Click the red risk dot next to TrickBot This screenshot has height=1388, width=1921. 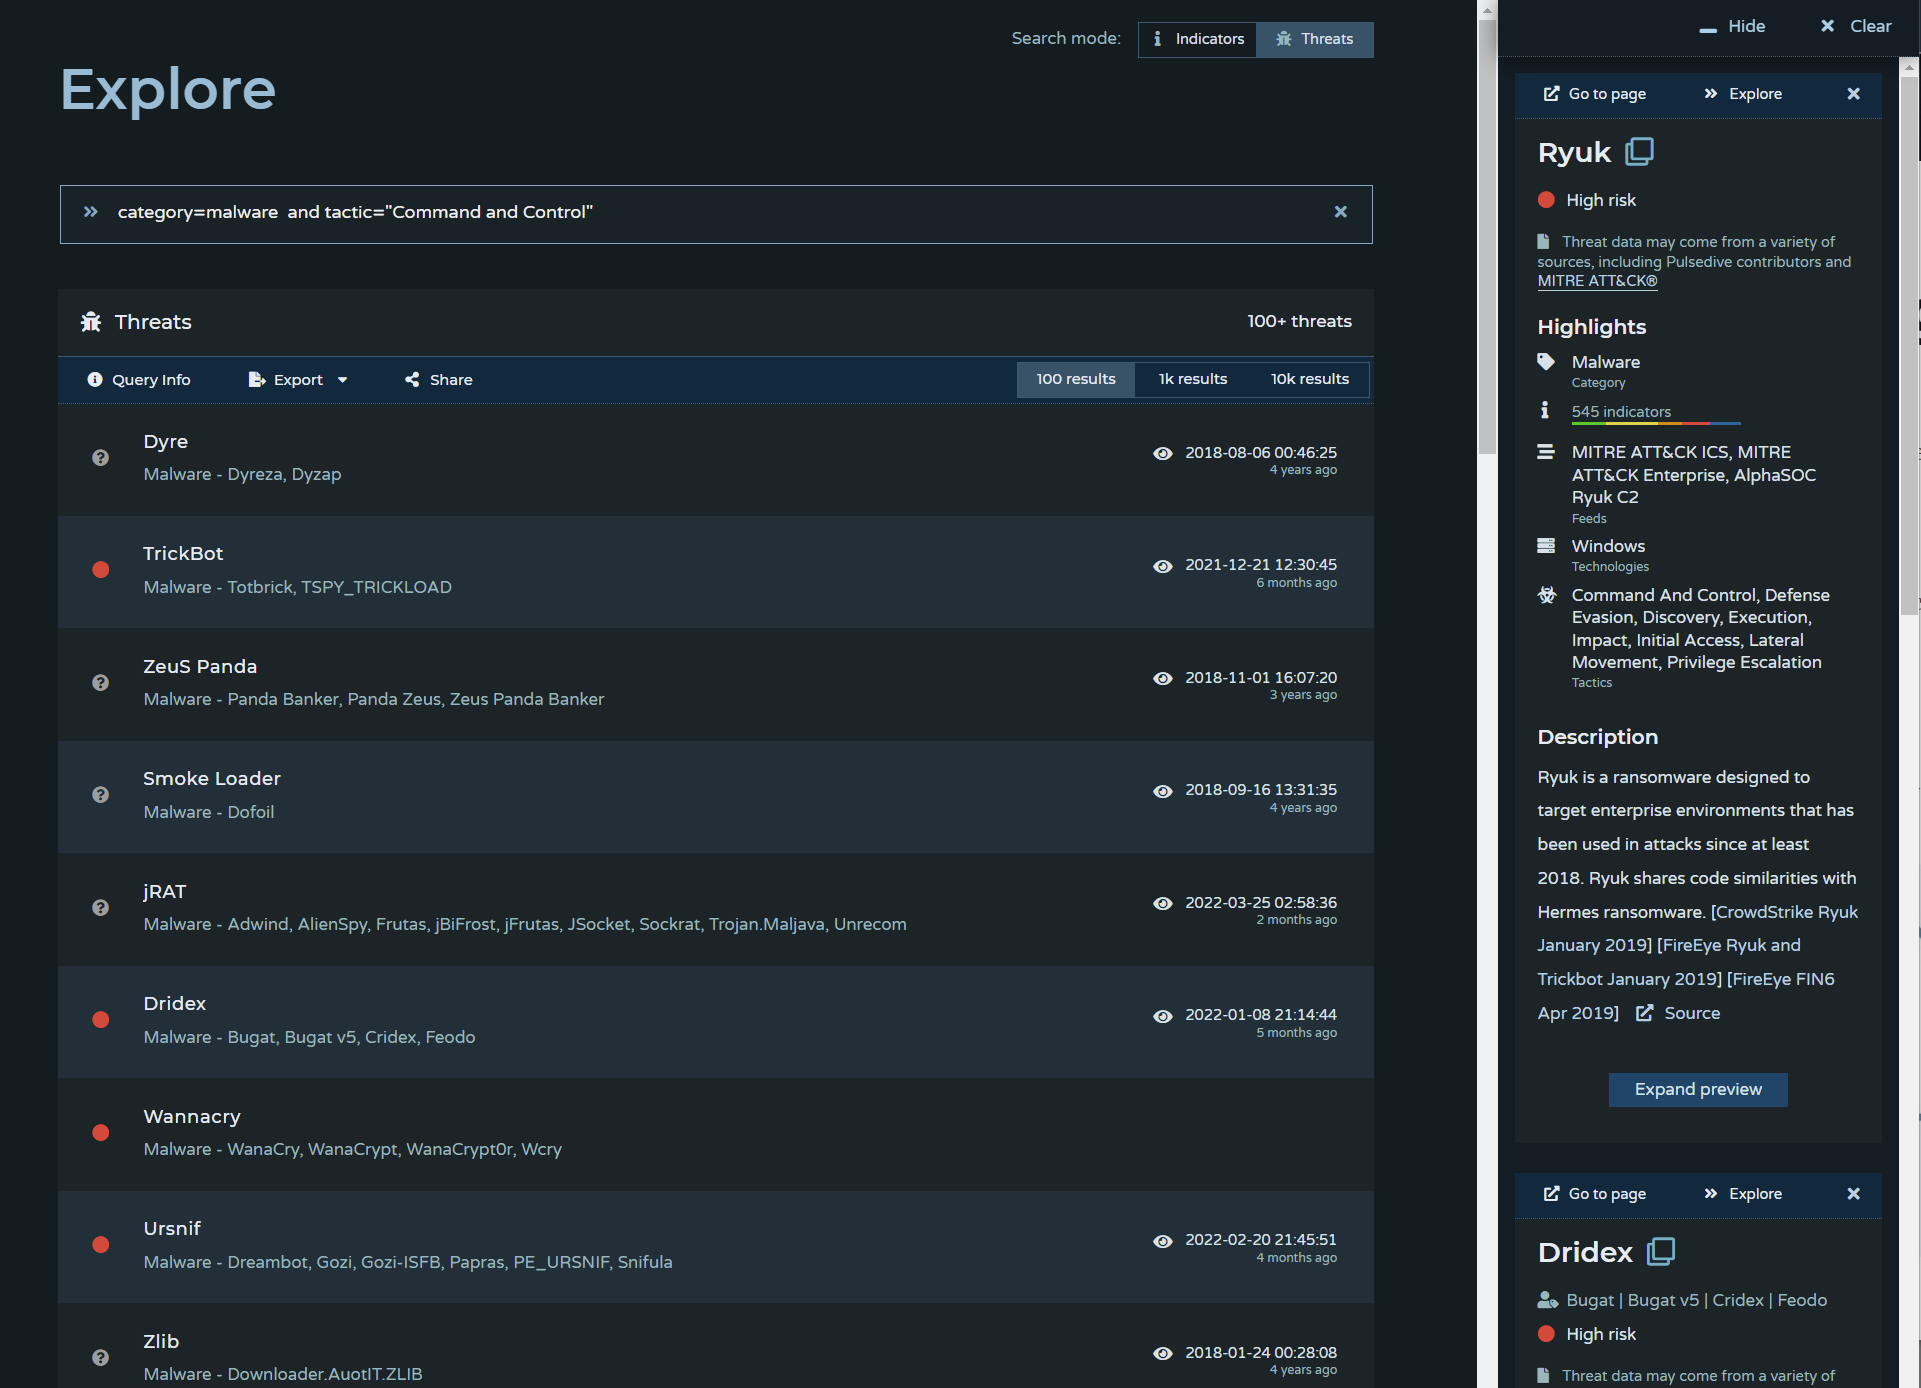(100, 570)
